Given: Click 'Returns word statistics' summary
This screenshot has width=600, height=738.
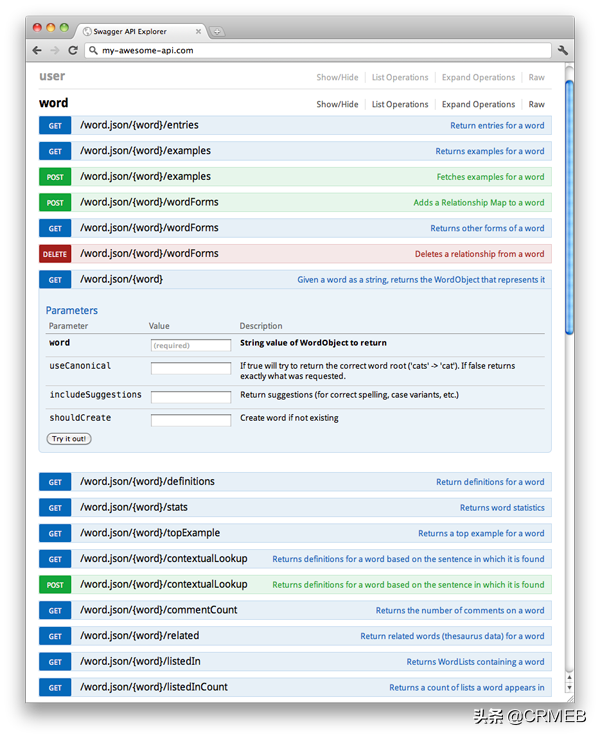Looking at the screenshot, I should click(502, 508).
